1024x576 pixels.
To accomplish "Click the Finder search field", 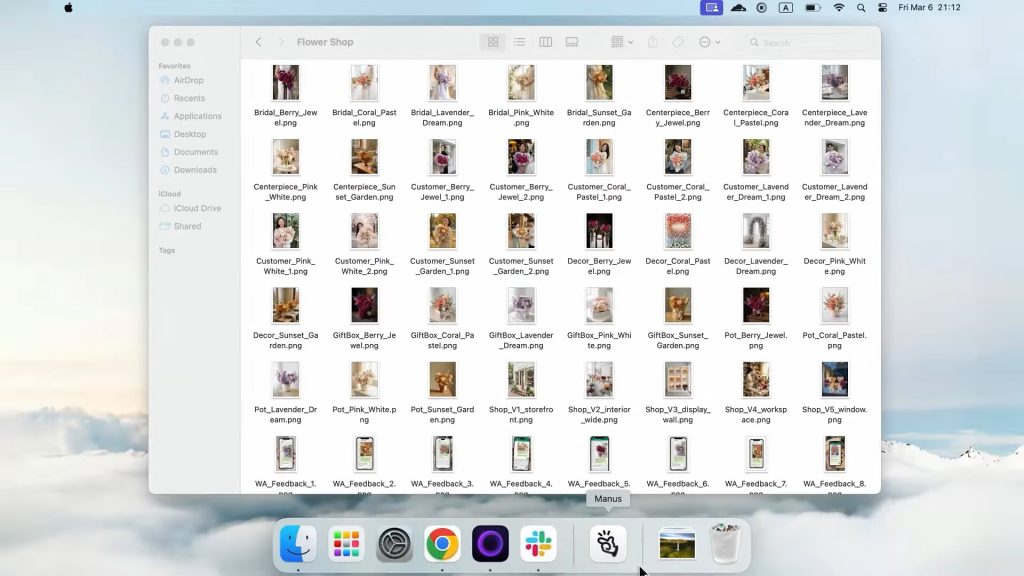I will (x=810, y=43).
